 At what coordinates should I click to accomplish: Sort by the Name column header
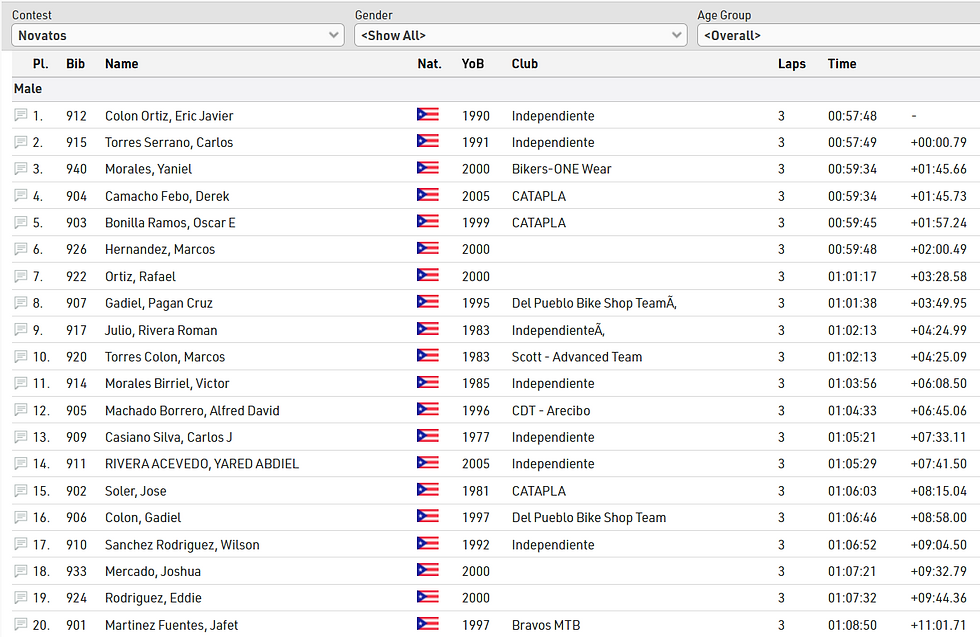[122, 64]
